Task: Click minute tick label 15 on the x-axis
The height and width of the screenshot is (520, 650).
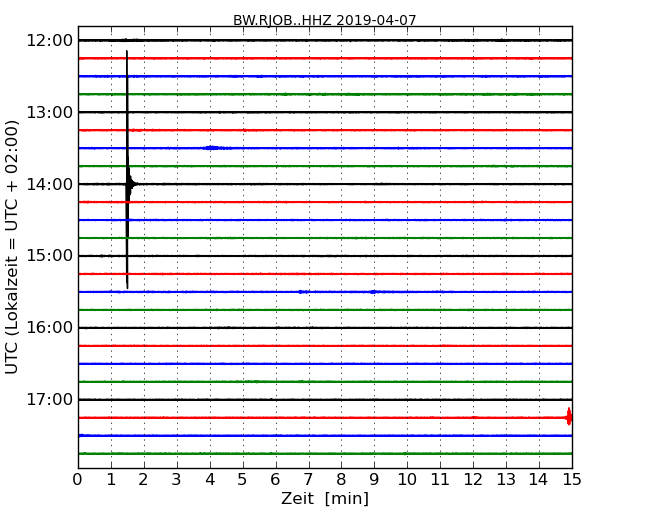Action: click(572, 479)
